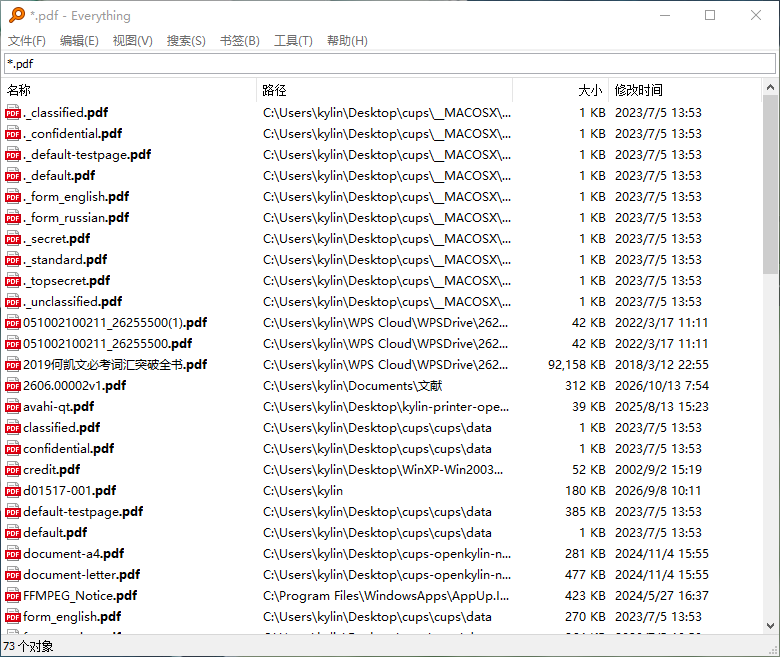This screenshot has width=780, height=657.
Task: Sort results by 路径 column header
Action: point(385,90)
